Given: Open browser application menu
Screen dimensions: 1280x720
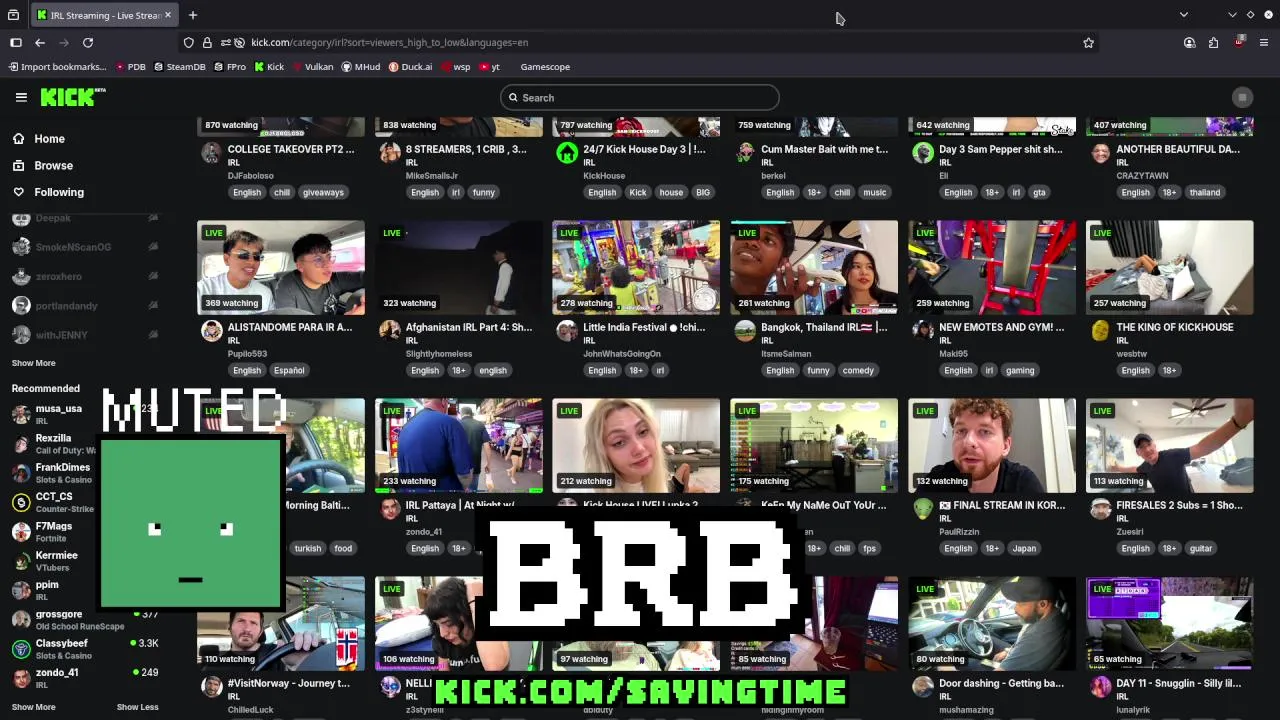Looking at the screenshot, I should (x=1264, y=42).
